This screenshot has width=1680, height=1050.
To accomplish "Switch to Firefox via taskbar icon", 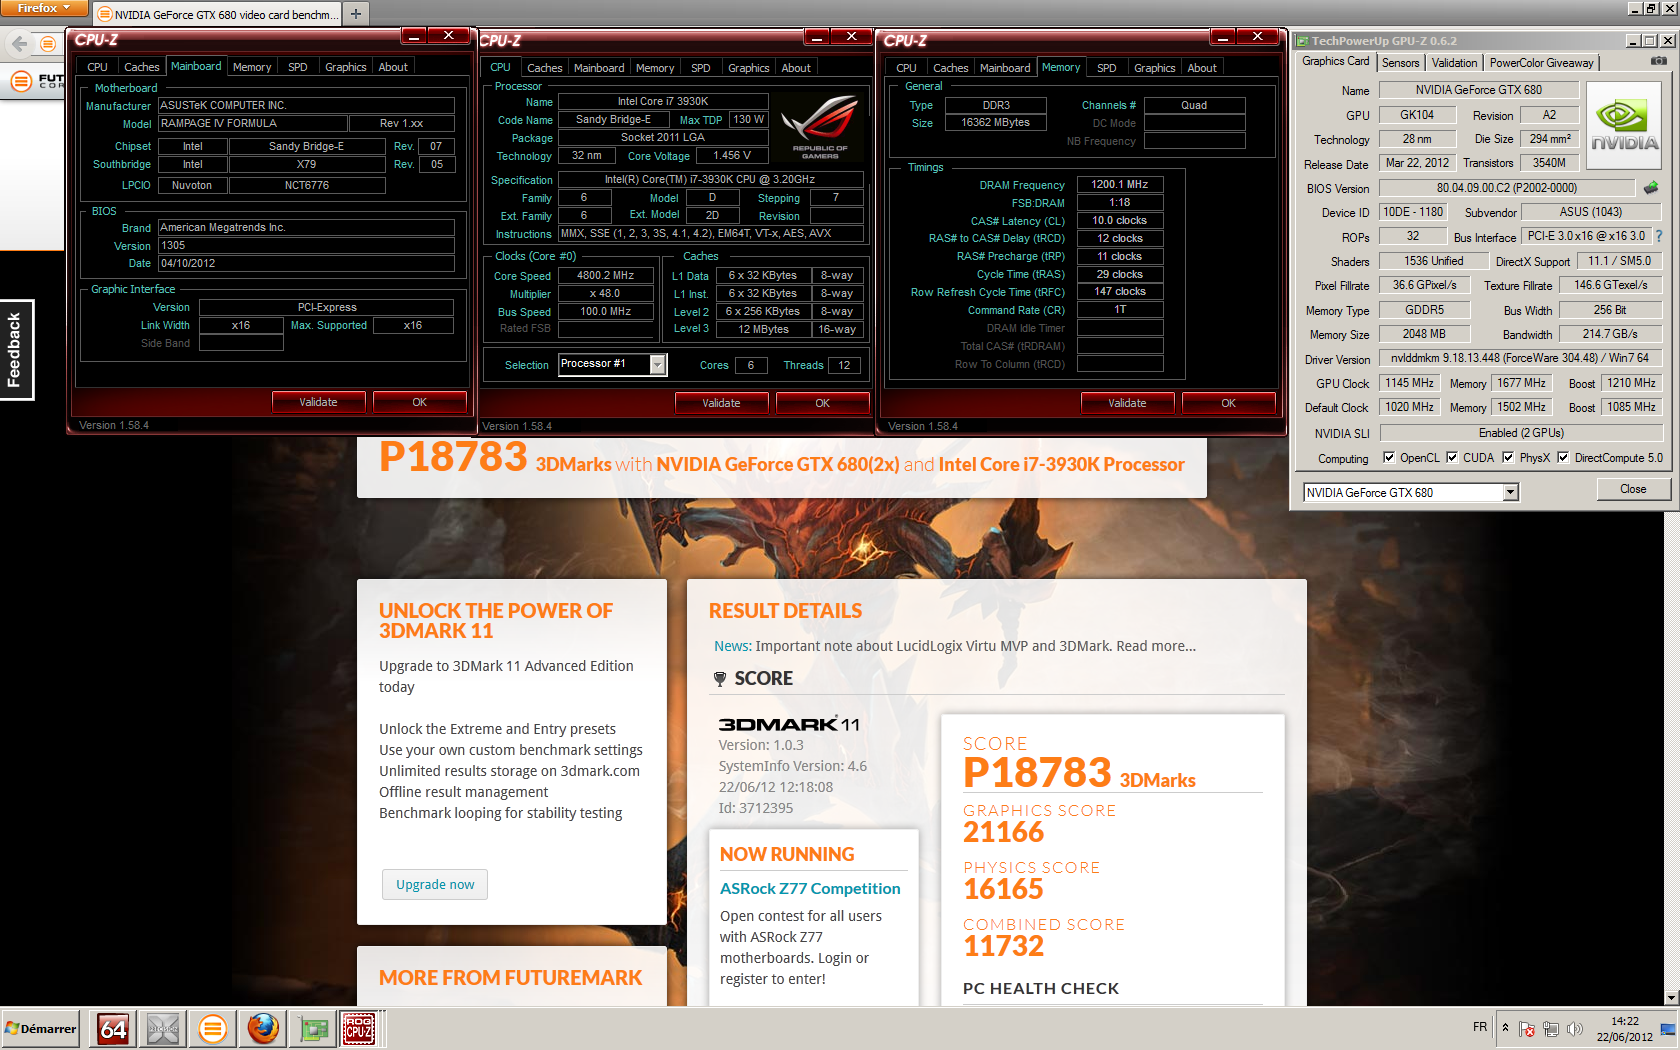I will pos(263,1029).
